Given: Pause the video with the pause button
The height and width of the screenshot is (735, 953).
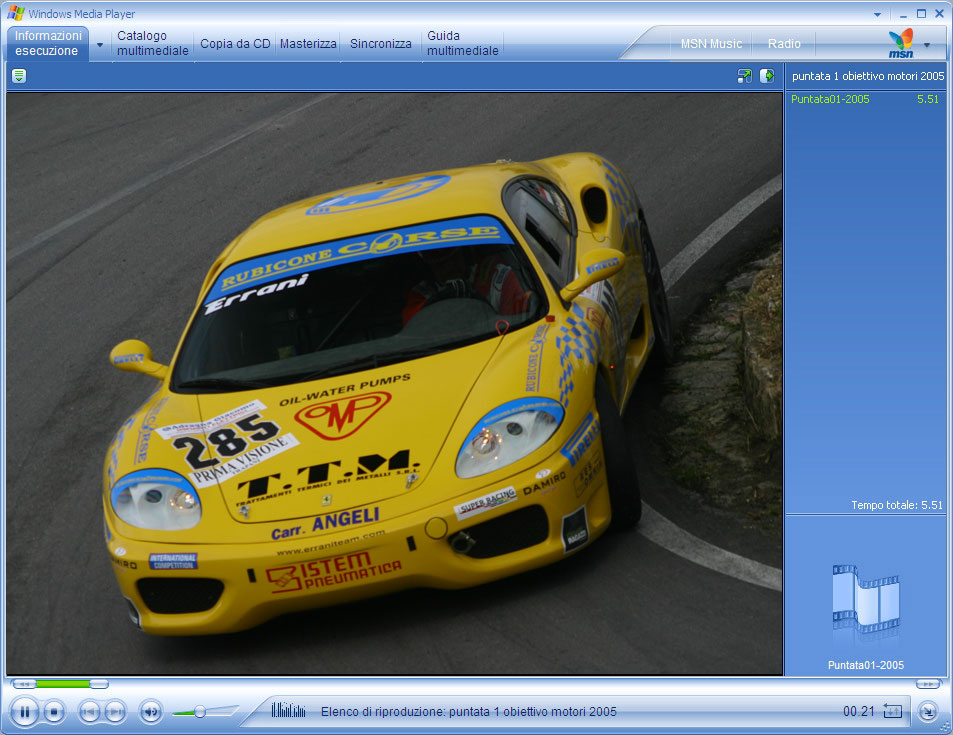Looking at the screenshot, I should click(24, 711).
